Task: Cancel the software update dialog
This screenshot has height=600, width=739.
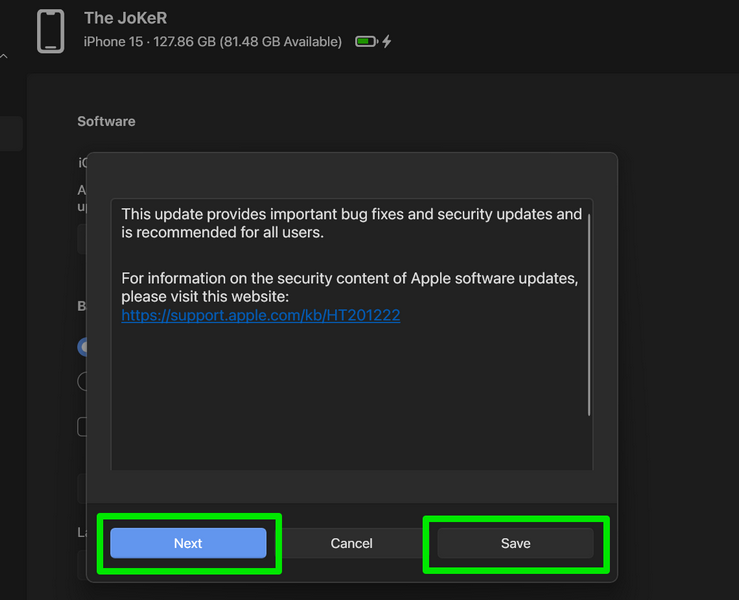Action: (351, 543)
